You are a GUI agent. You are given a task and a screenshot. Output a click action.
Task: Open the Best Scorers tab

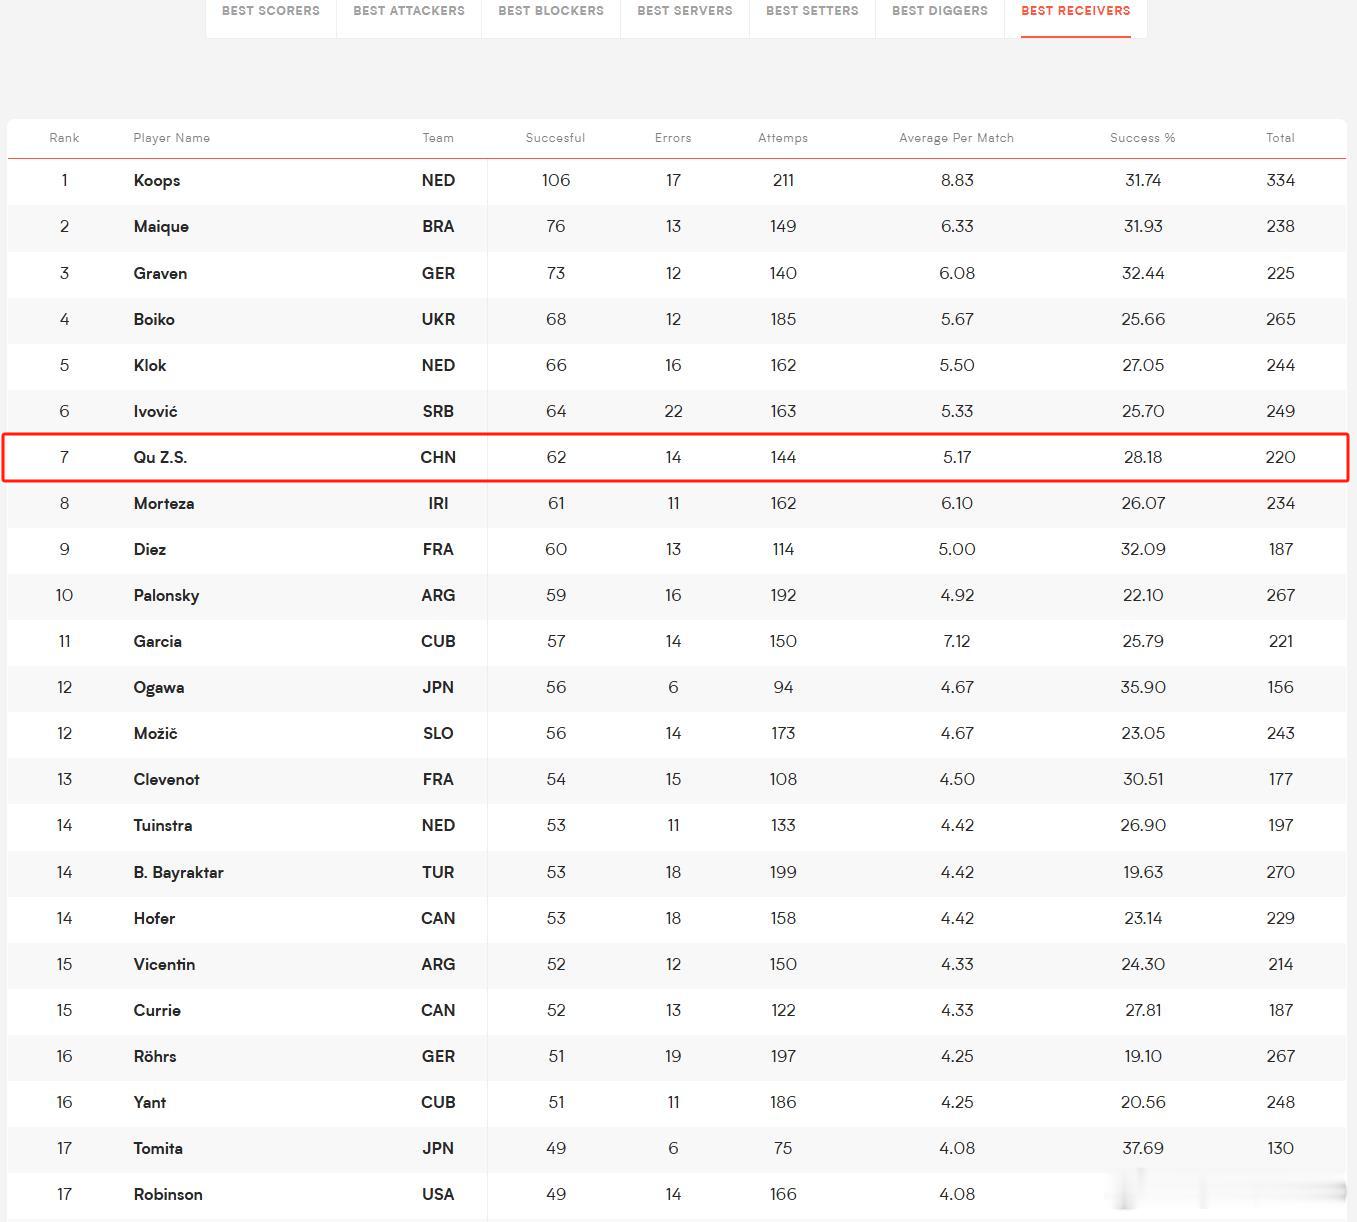[271, 11]
